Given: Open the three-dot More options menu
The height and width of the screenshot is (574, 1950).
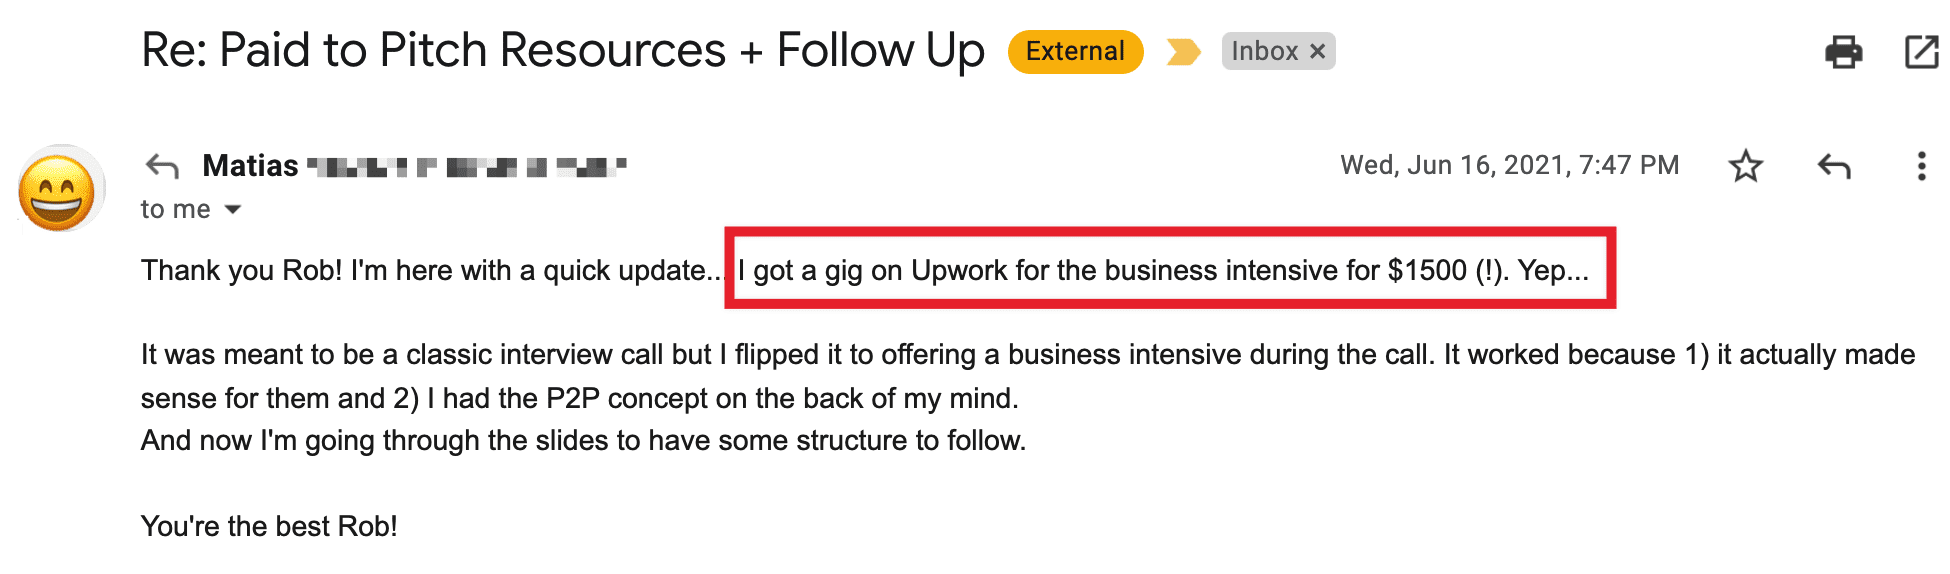Looking at the screenshot, I should [x=1921, y=166].
